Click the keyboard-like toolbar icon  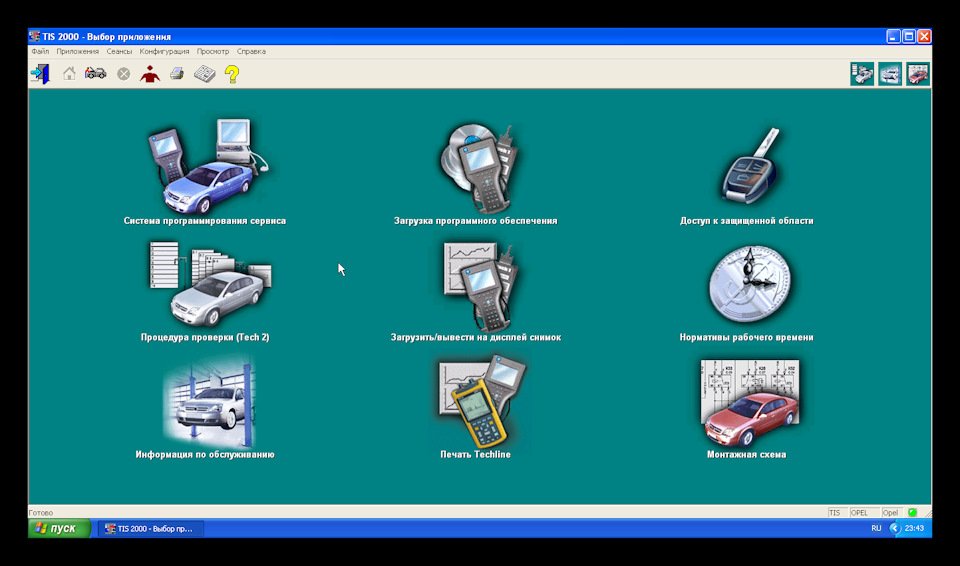coord(204,74)
